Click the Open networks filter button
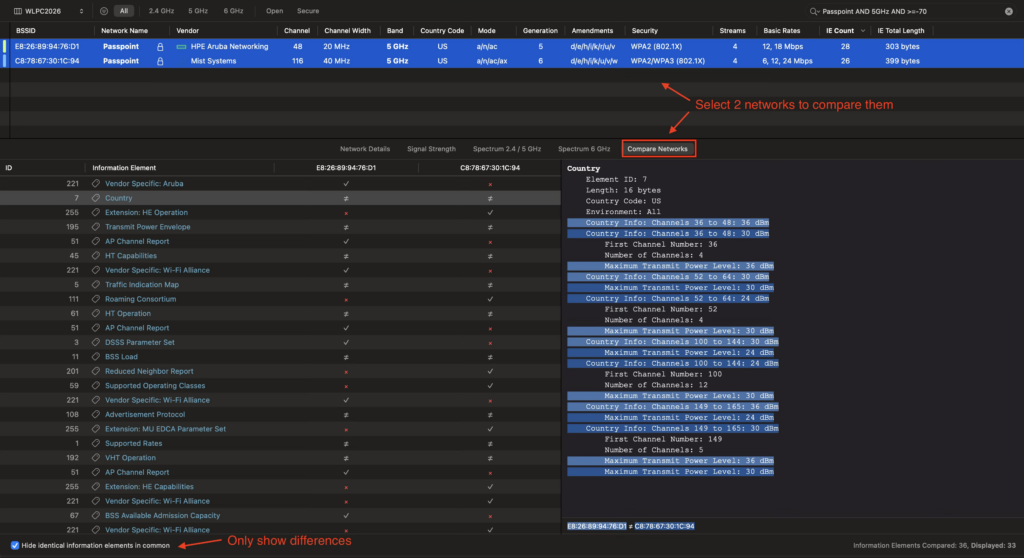The width and height of the screenshot is (1024, 558). (x=274, y=11)
